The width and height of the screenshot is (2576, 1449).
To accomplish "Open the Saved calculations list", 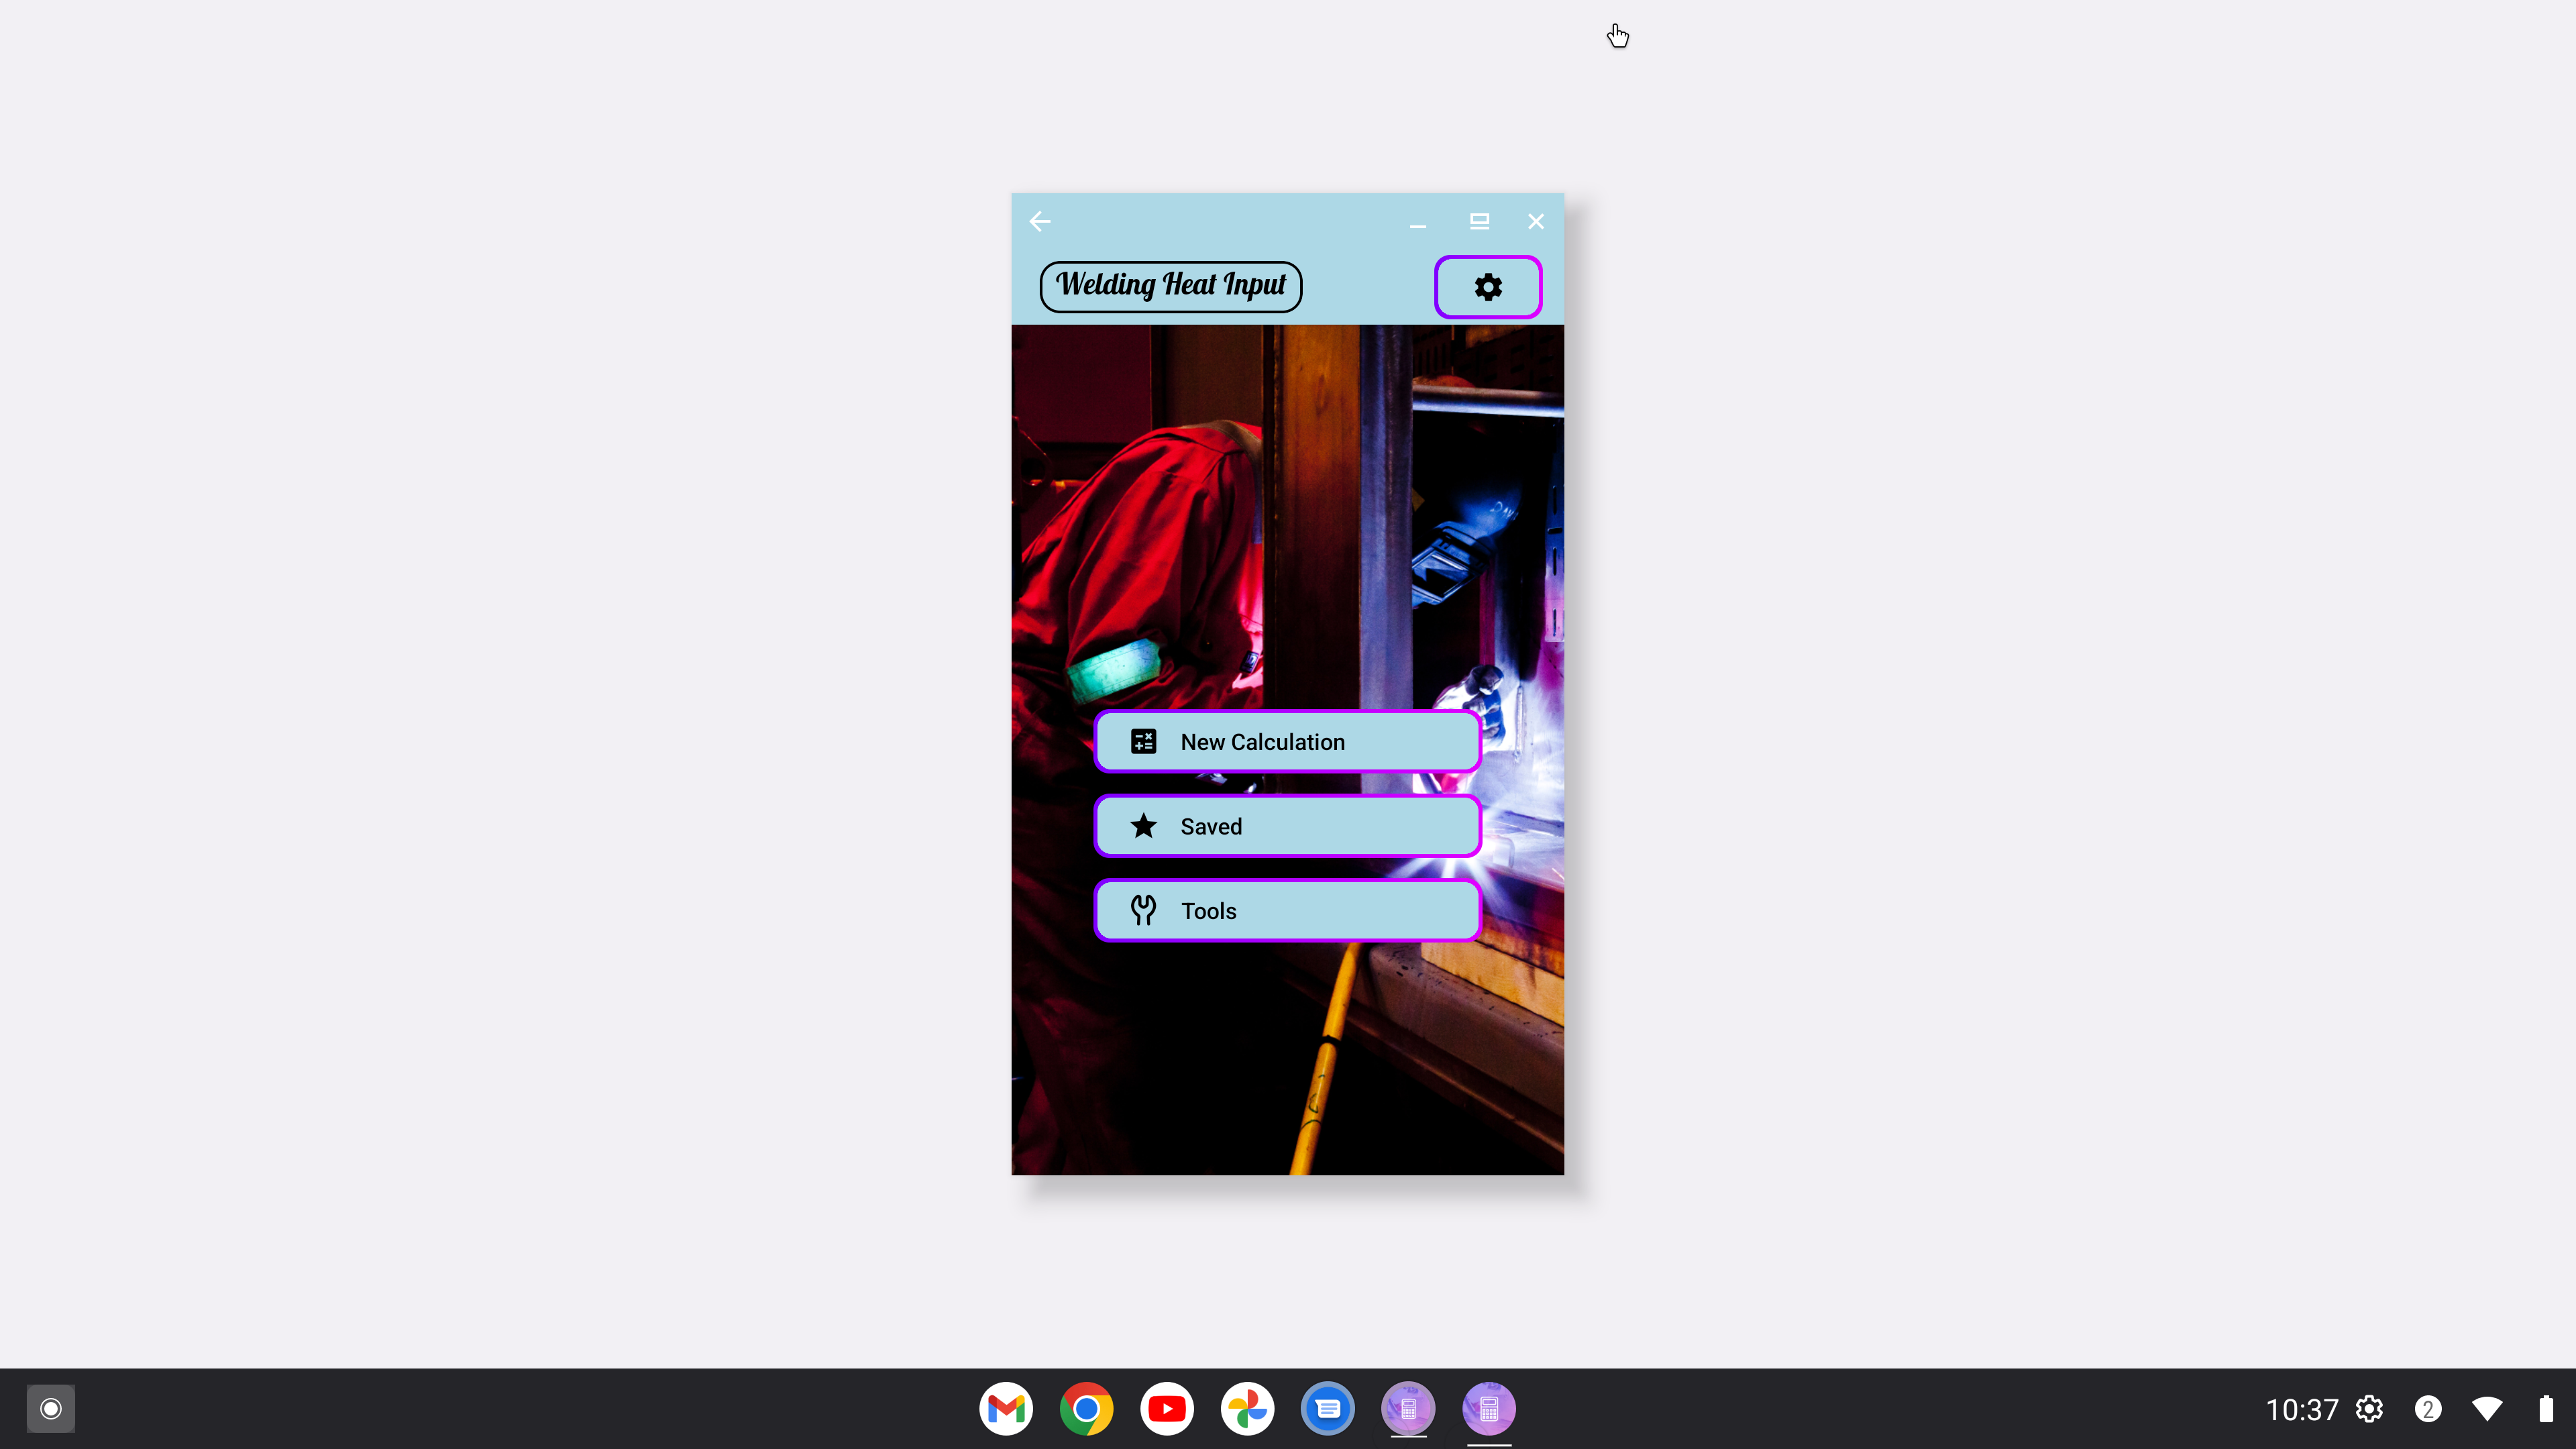I will click(x=1287, y=826).
